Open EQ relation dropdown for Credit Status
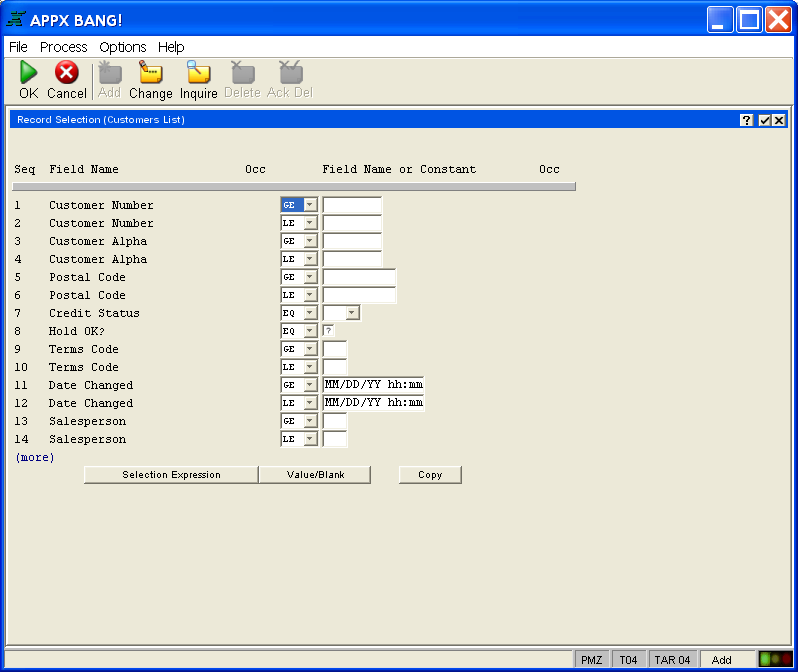798x672 pixels. (310, 313)
